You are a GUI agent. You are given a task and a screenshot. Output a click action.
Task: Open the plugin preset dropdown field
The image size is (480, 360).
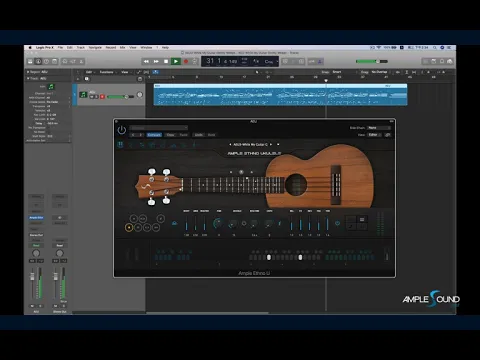pos(159,128)
